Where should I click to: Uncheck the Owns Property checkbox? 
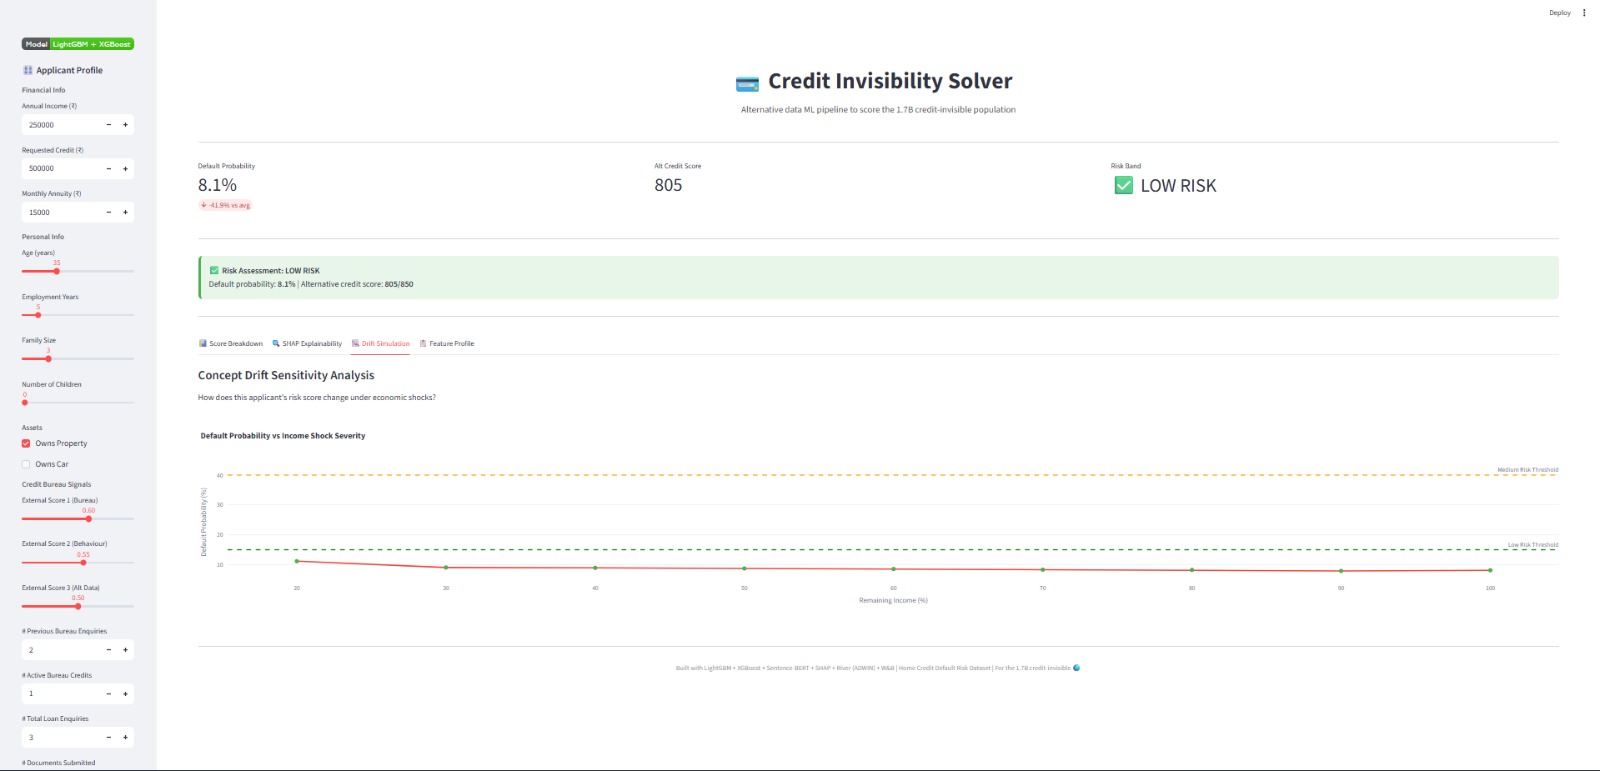(26, 443)
